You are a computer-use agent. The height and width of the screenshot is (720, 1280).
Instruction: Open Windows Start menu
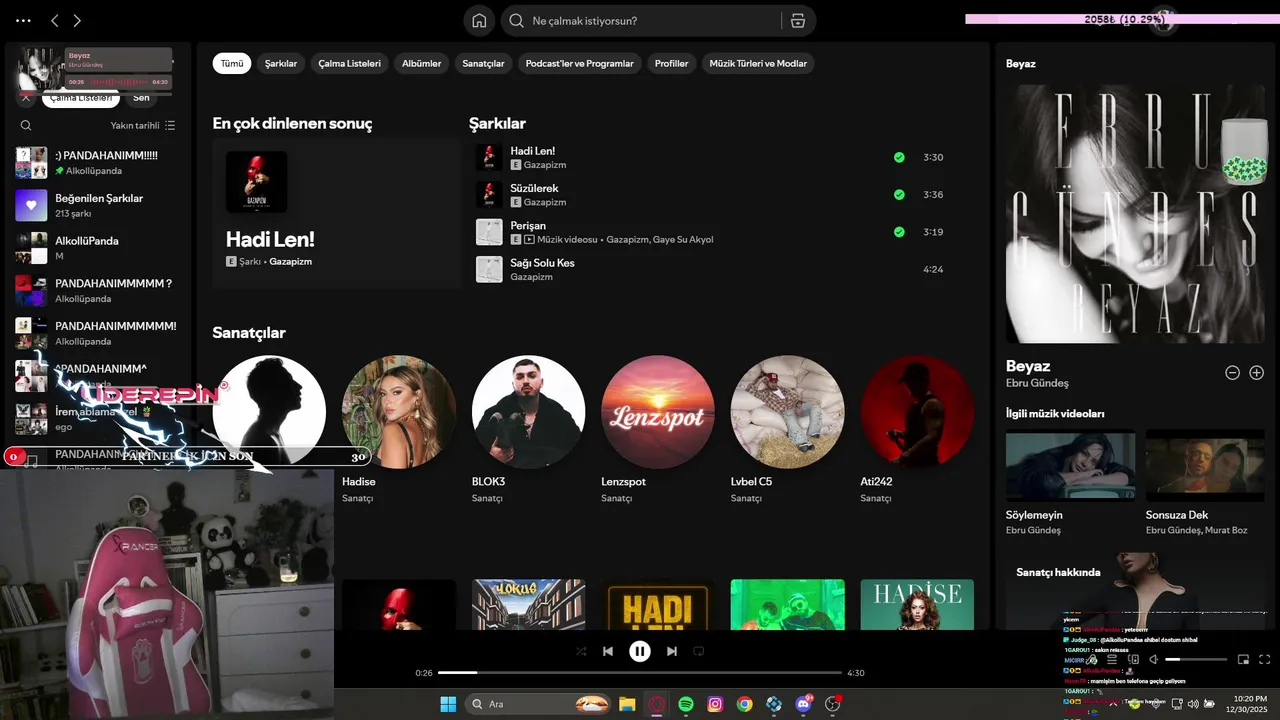(x=448, y=704)
